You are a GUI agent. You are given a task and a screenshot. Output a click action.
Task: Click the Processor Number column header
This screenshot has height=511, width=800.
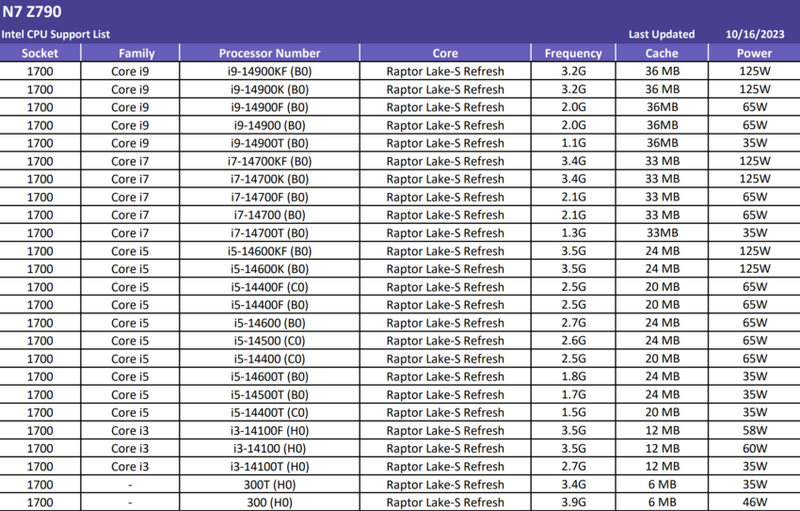pos(269,53)
